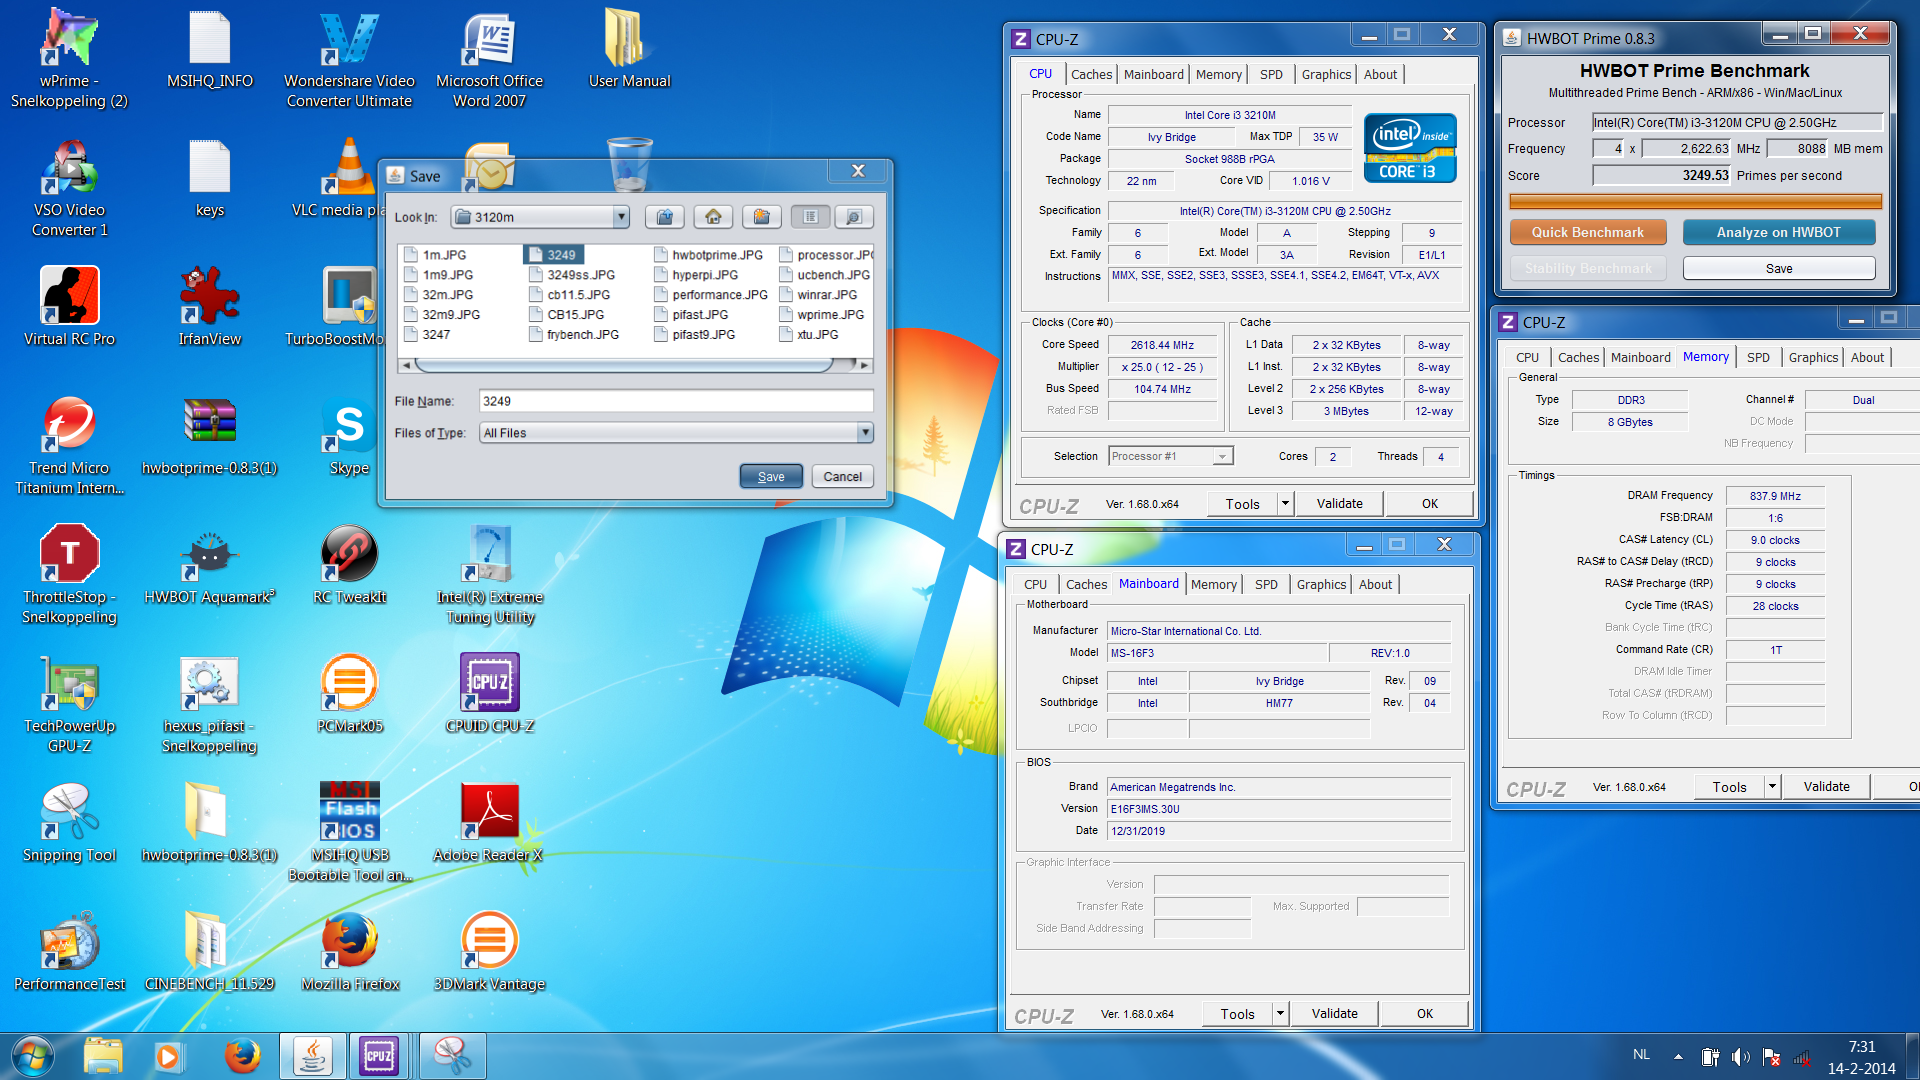
Task: Run the Quick Benchmark in HWBOT Prime
Action: point(1587,232)
